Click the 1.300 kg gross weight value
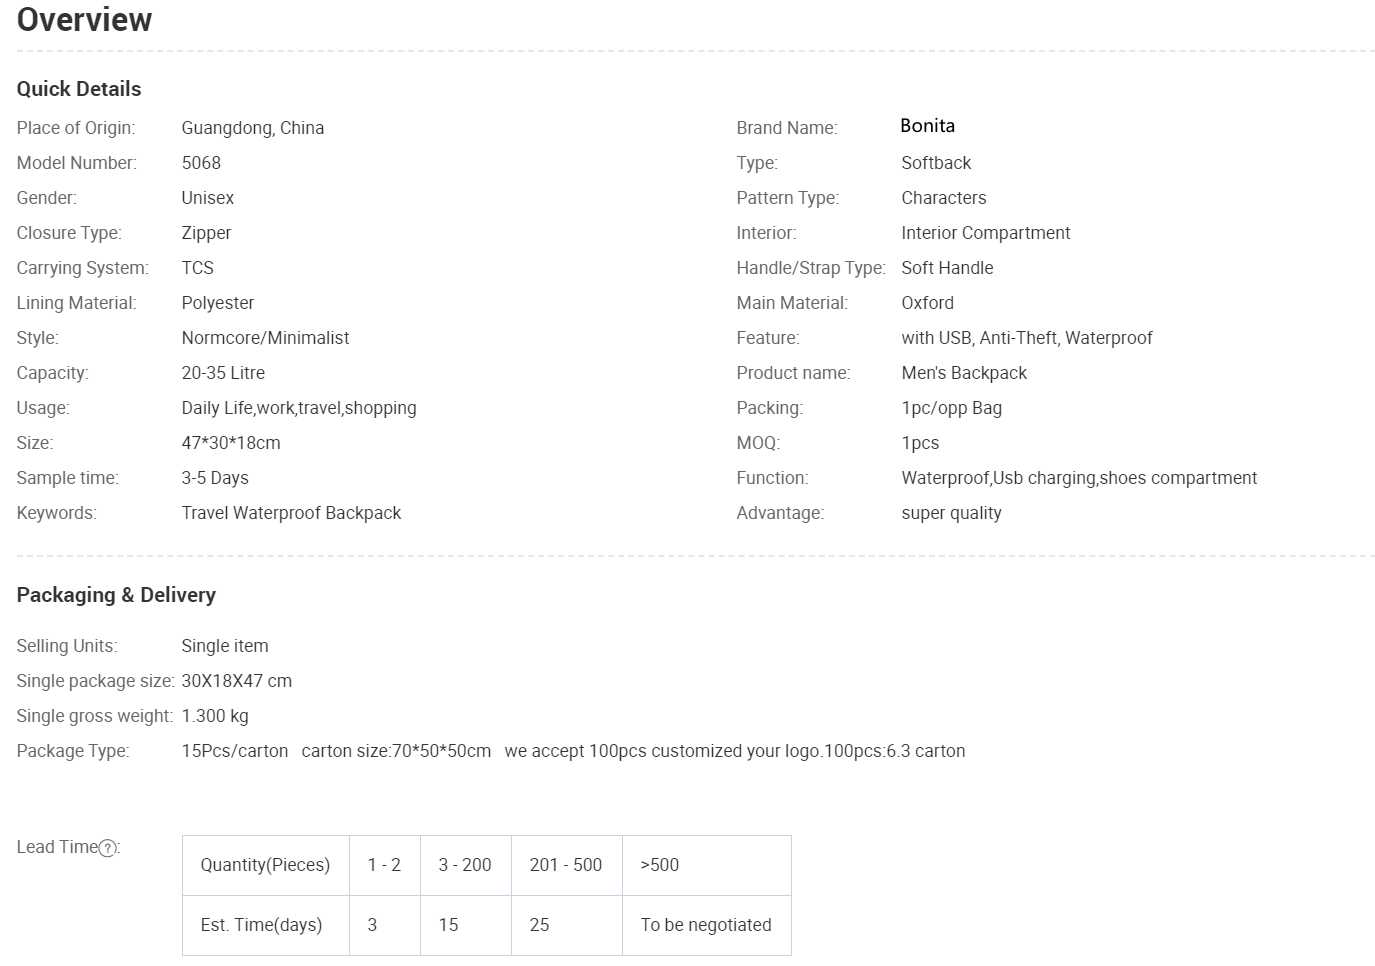Screen dimensions: 1375x966 pyautogui.click(x=215, y=716)
